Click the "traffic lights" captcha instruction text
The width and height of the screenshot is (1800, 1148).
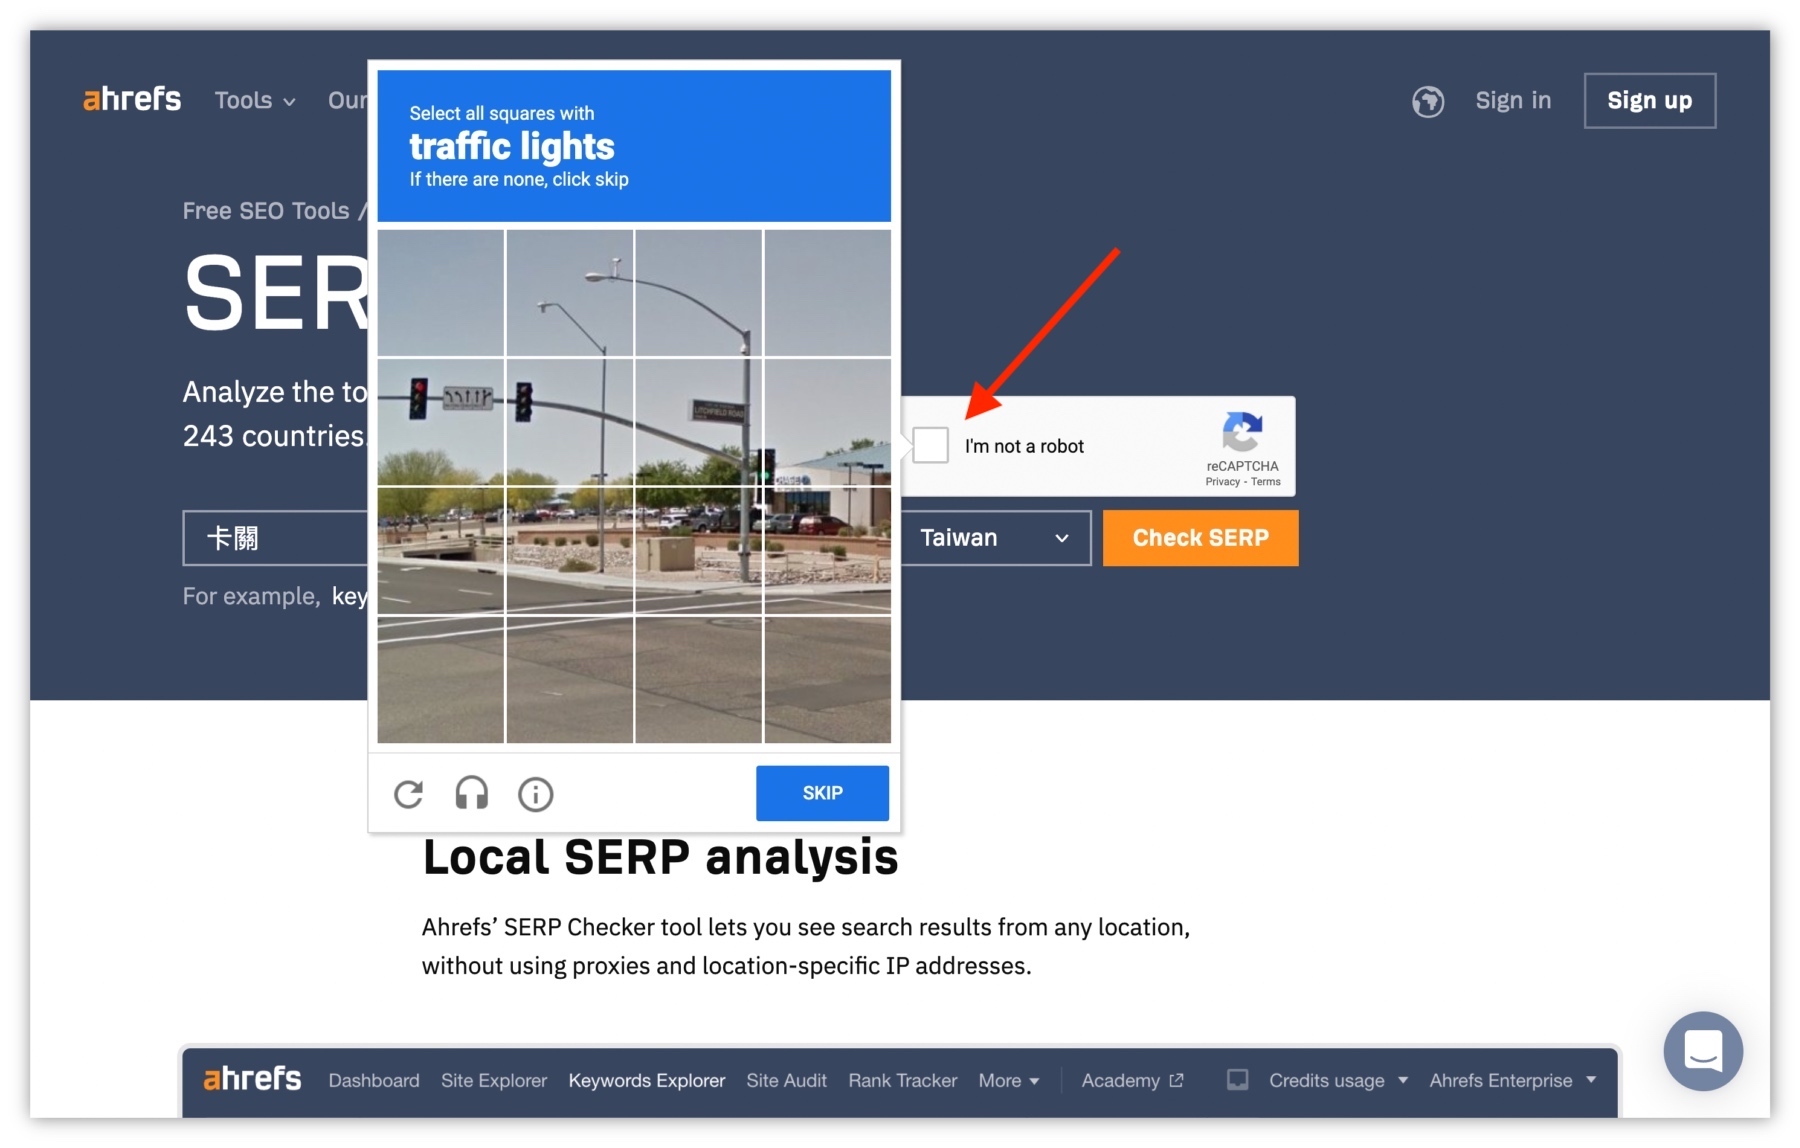click(x=512, y=146)
